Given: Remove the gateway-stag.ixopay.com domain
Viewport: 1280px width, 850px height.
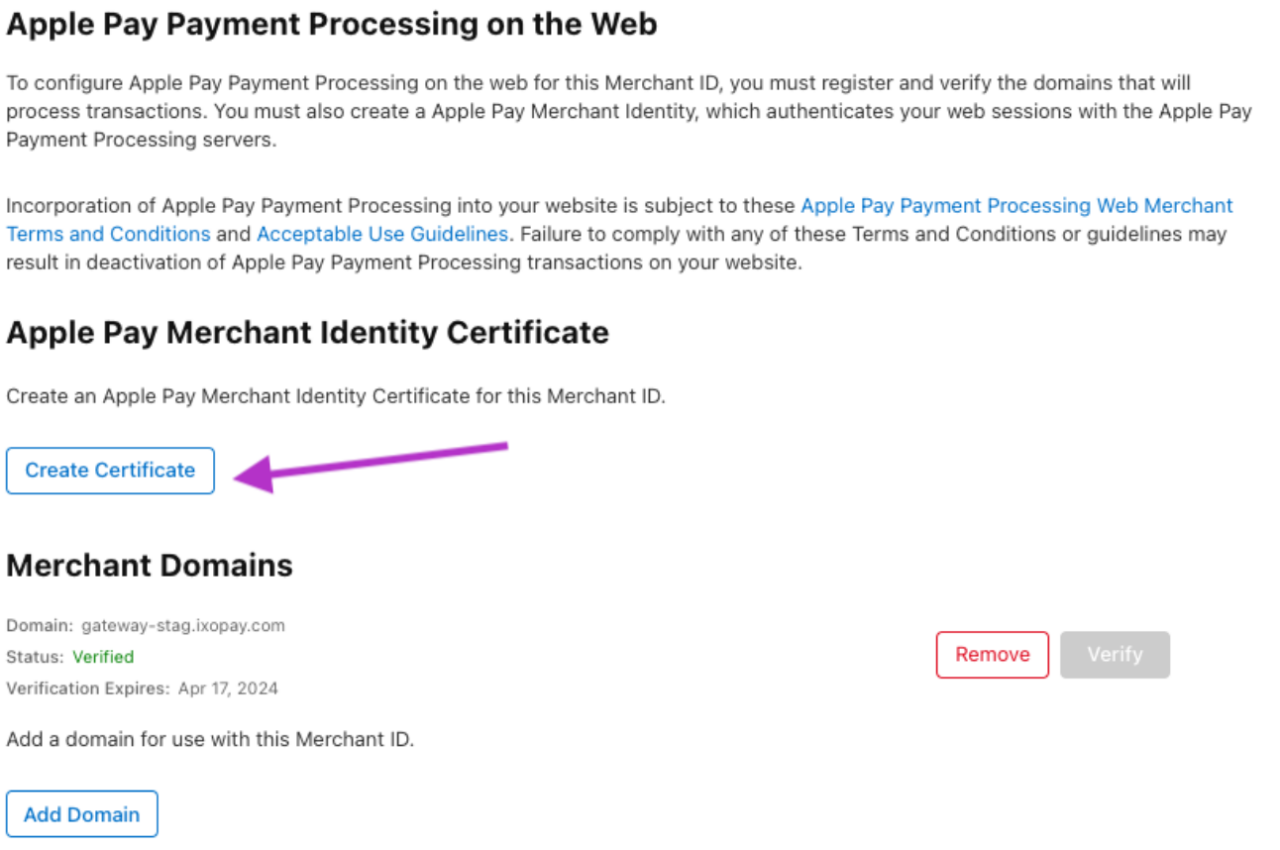Looking at the screenshot, I should click(992, 655).
